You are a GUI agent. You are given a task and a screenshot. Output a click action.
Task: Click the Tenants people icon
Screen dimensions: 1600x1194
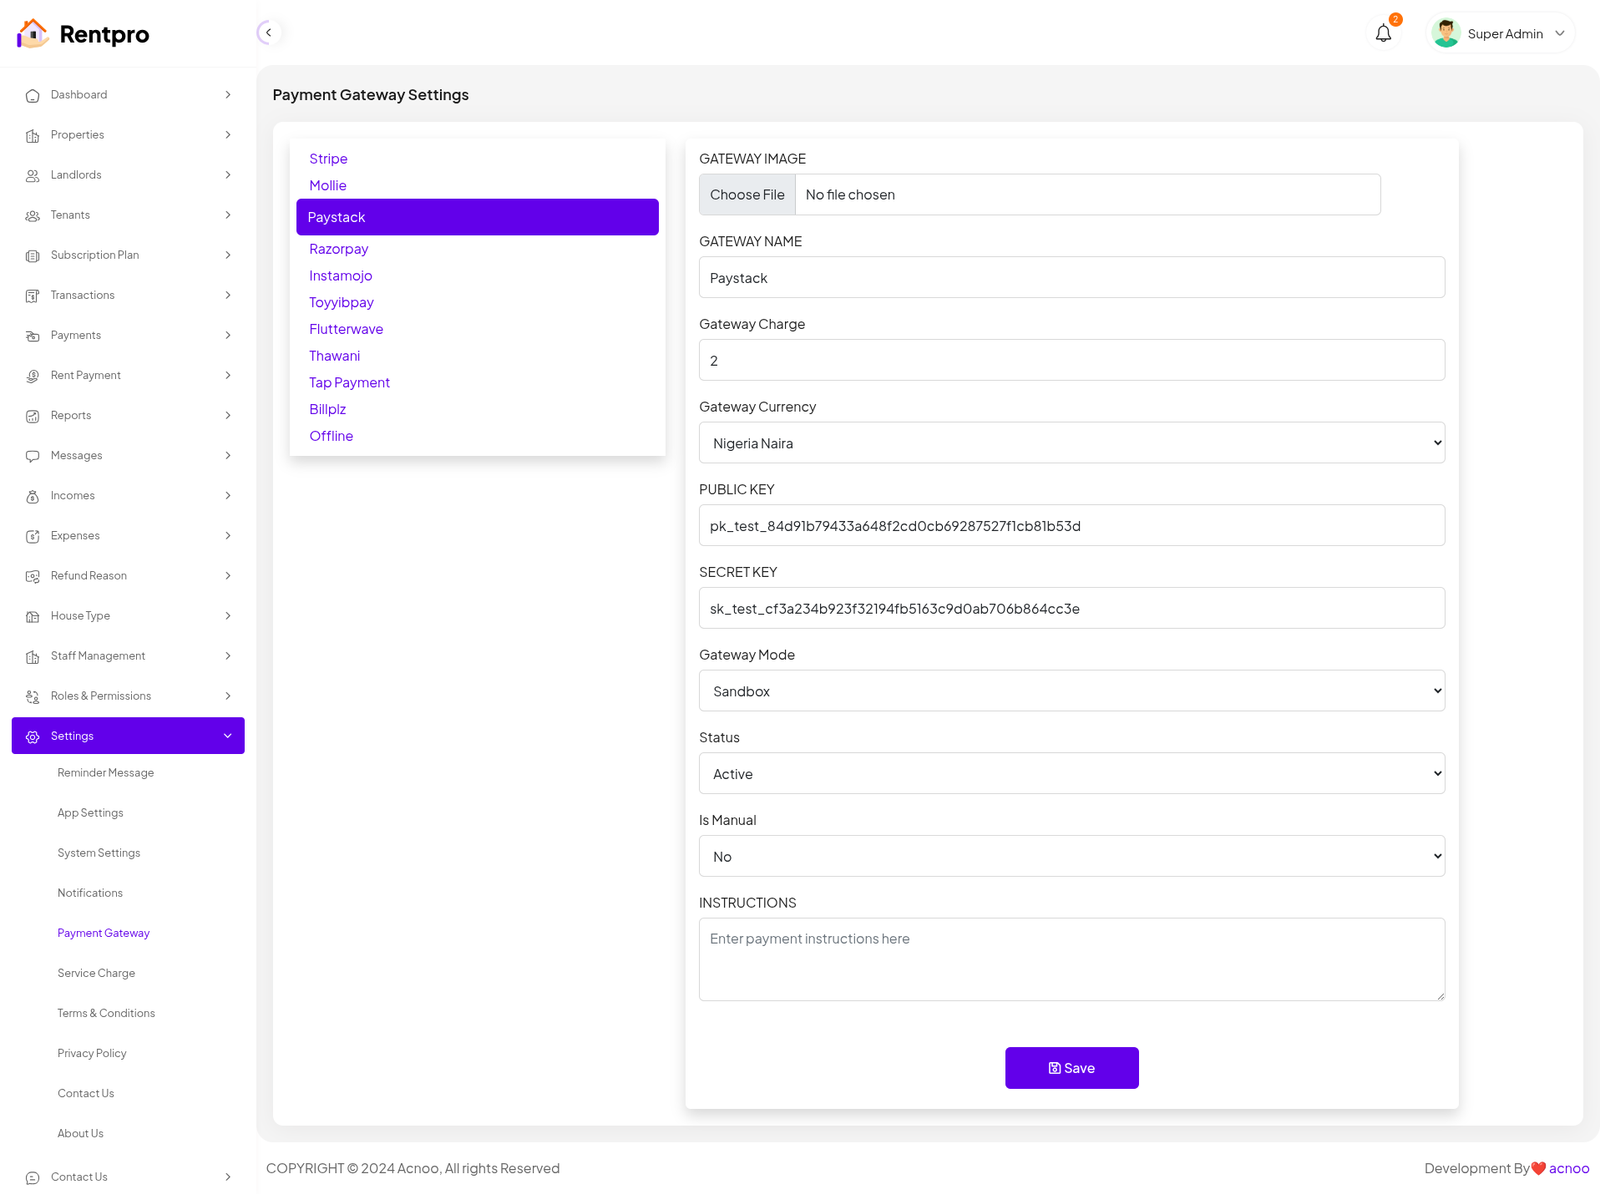(32, 216)
